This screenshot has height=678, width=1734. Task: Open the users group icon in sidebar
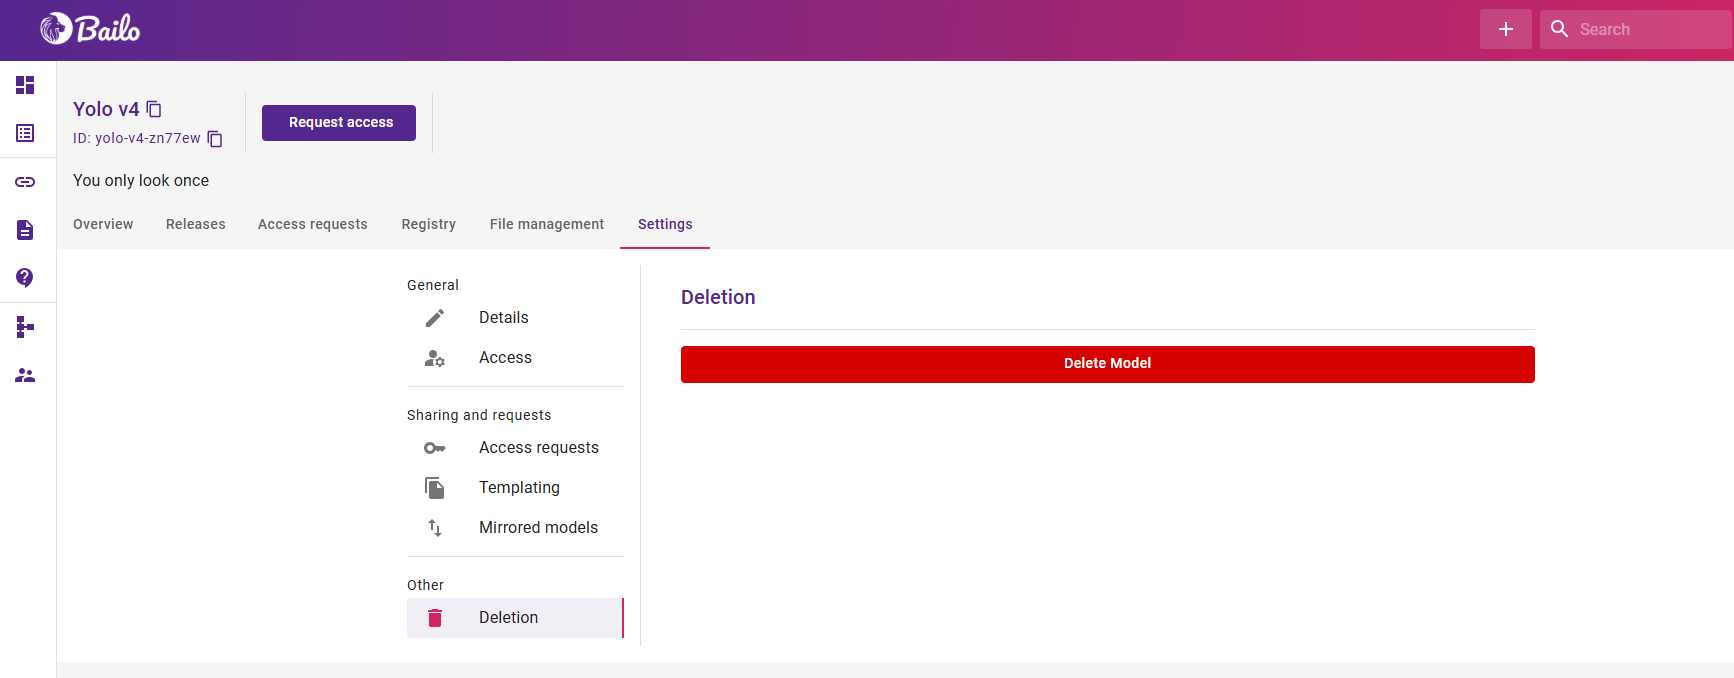25,375
